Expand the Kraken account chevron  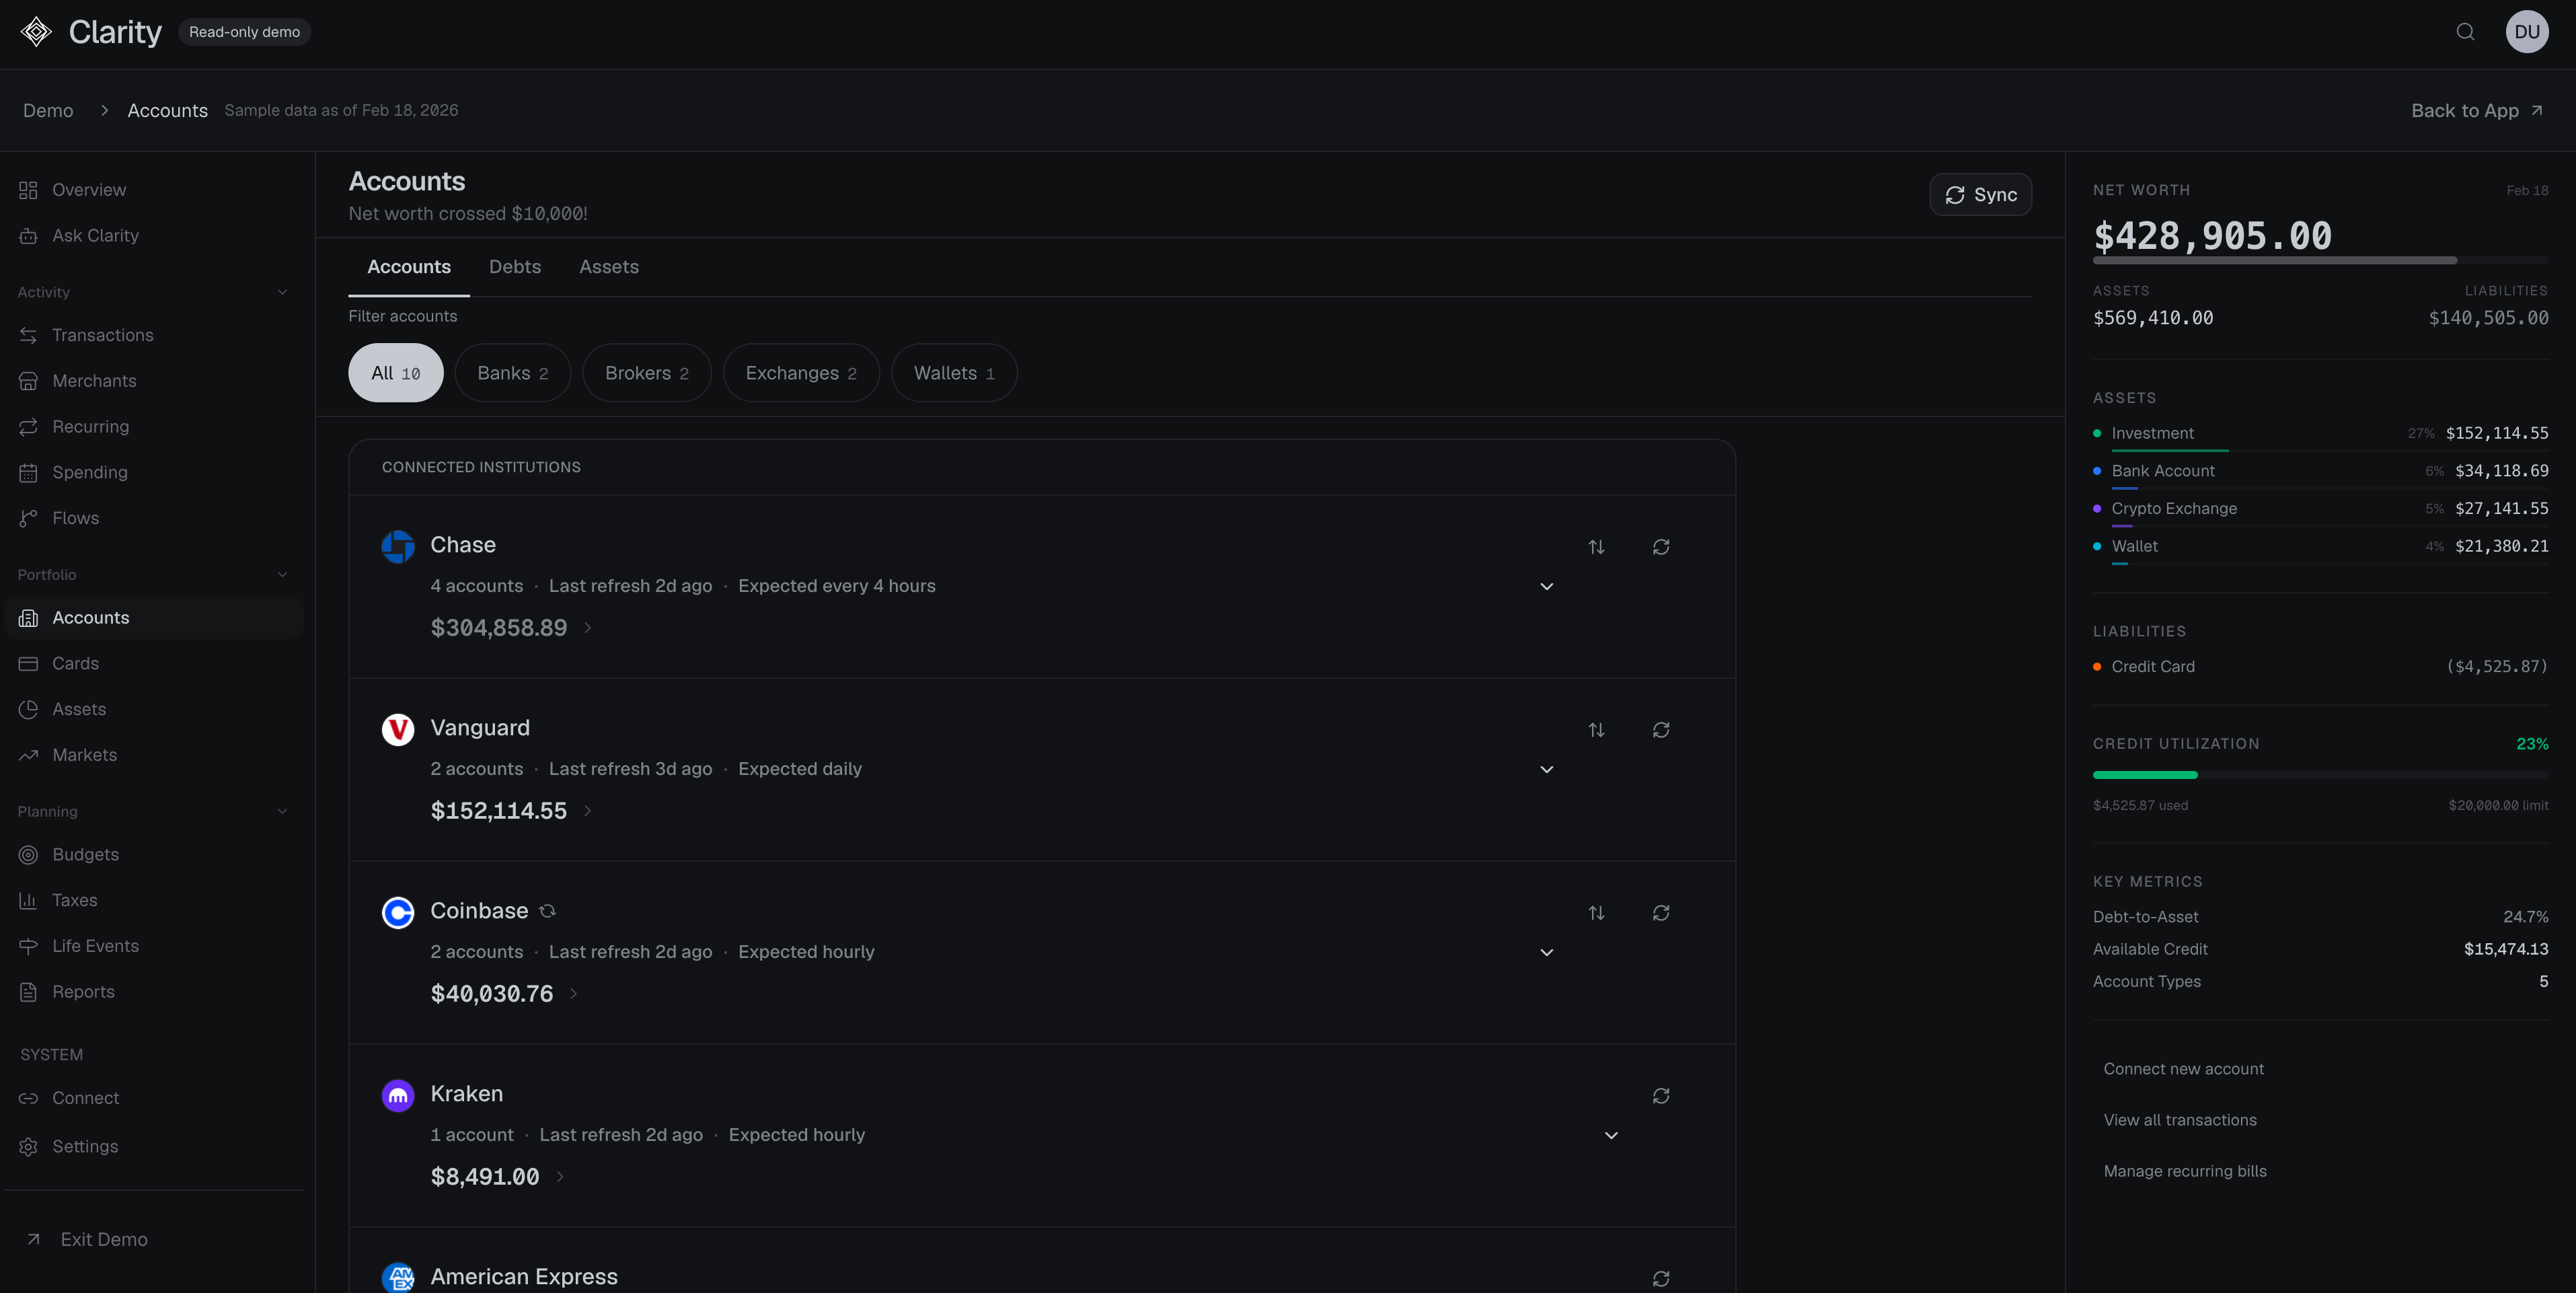1610,1135
